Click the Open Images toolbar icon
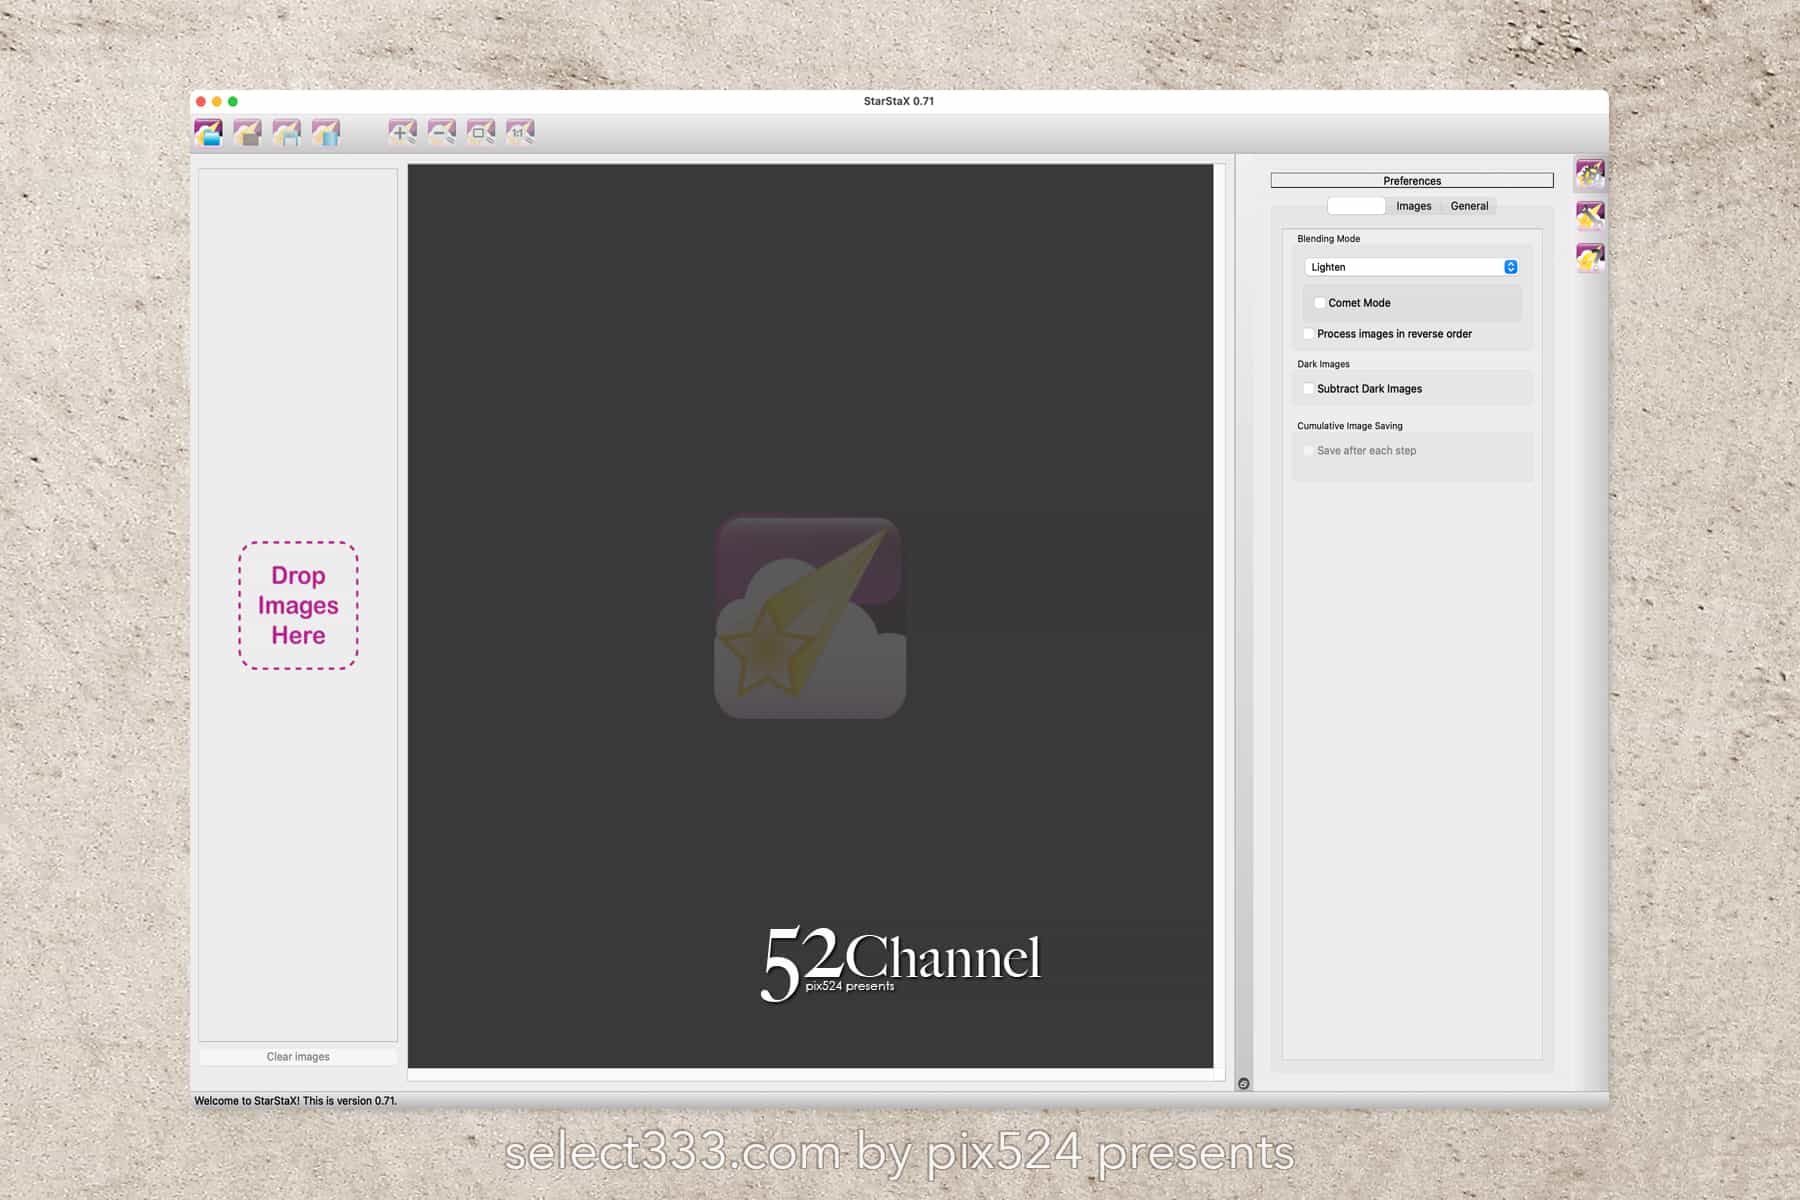 (208, 132)
